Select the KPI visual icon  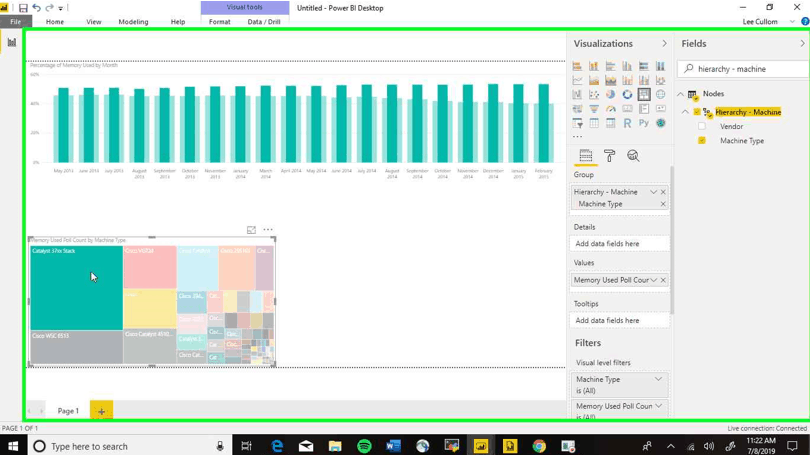pyautogui.click(x=660, y=108)
